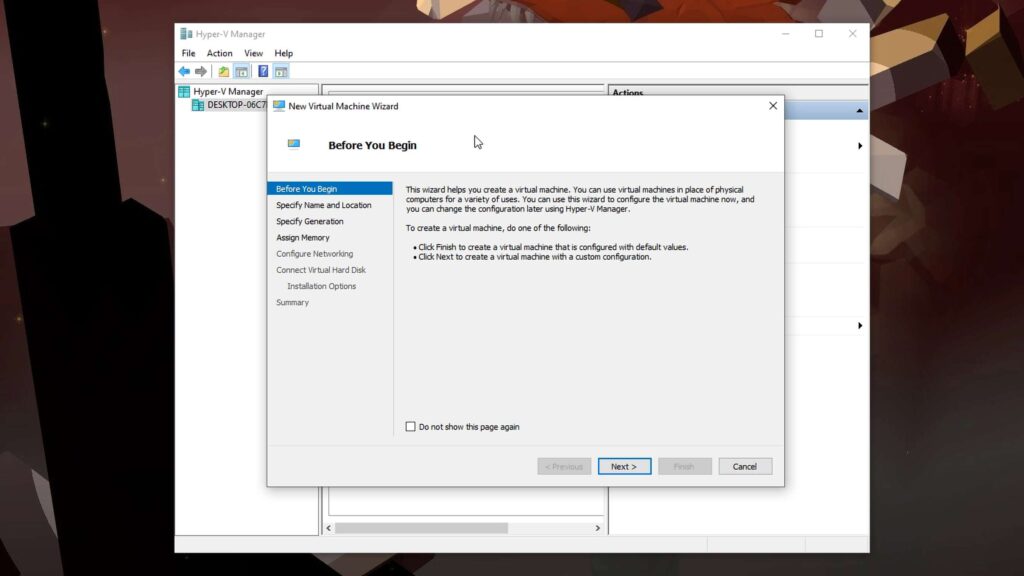Click the New Virtual Machine Wizard title icon
This screenshot has width=1024, height=576.
[279, 106]
